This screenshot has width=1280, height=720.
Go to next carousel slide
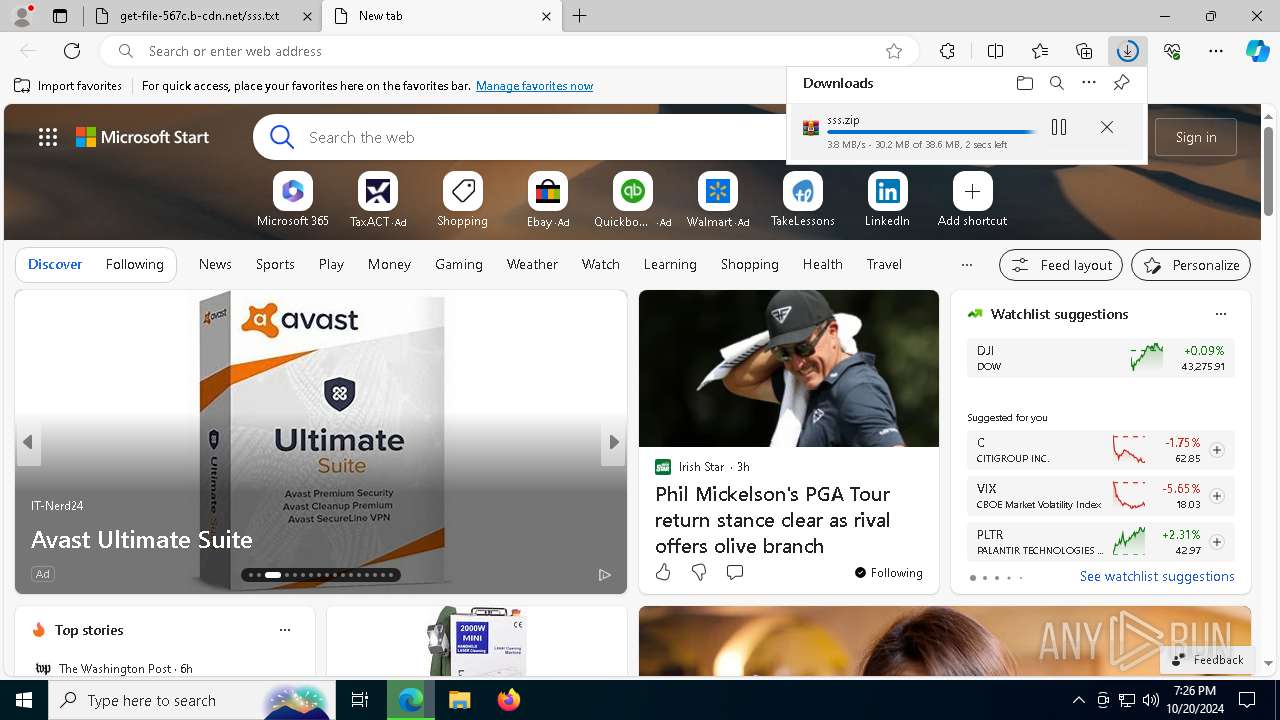[x=614, y=442]
